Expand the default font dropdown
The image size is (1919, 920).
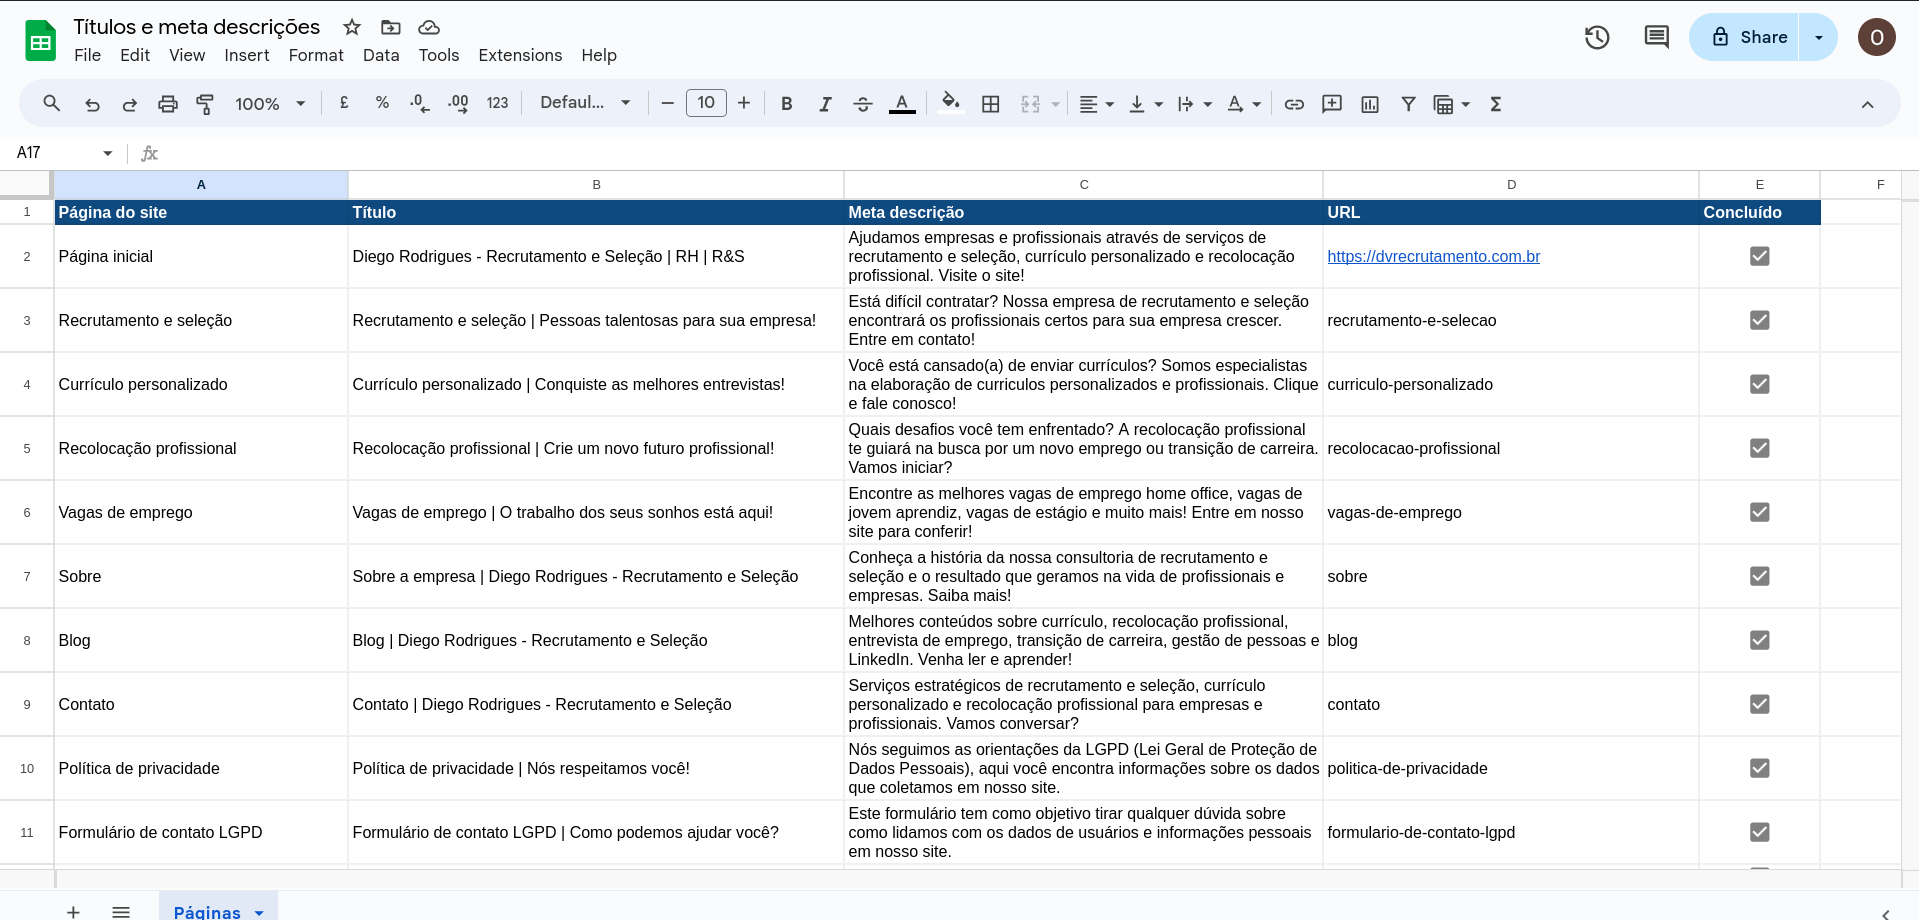[x=585, y=103]
